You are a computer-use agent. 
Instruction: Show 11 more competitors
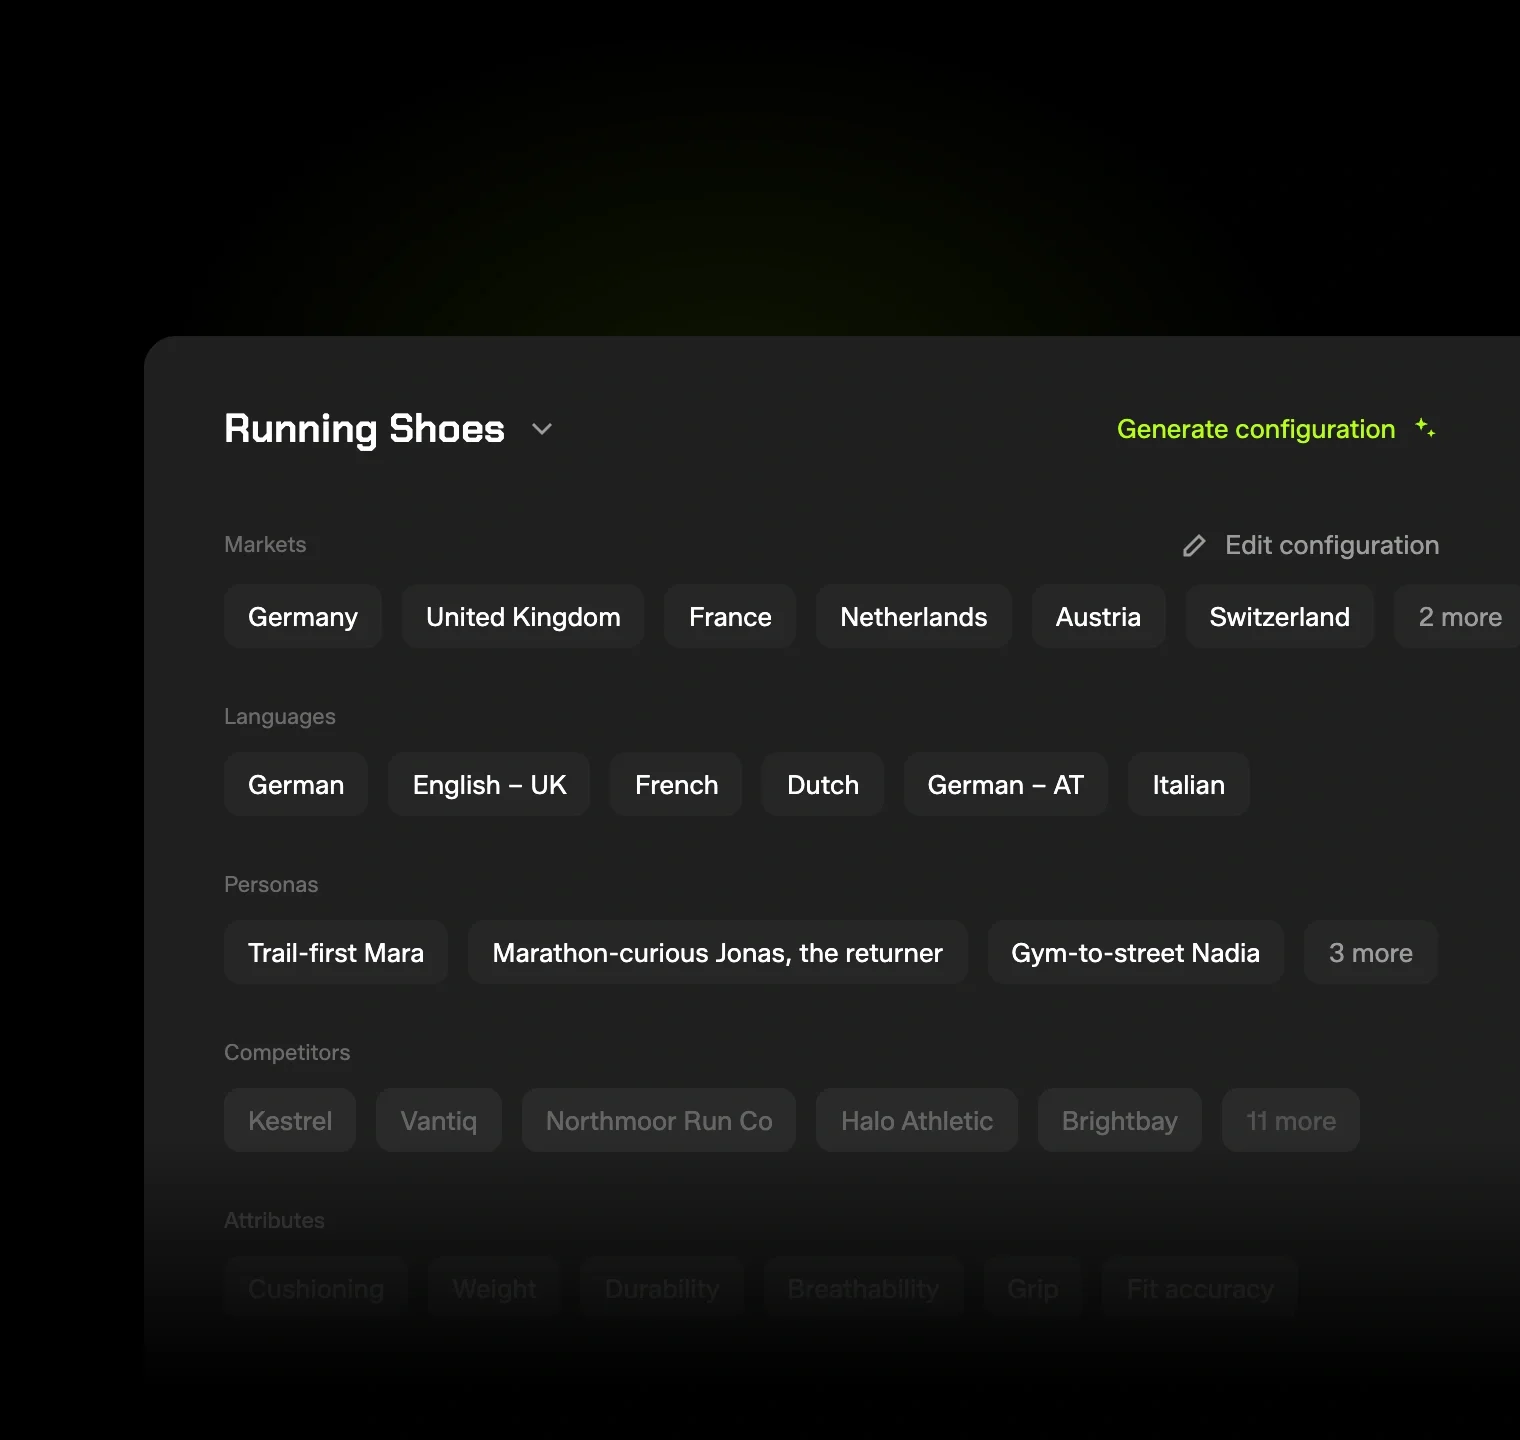tap(1291, 1121)
